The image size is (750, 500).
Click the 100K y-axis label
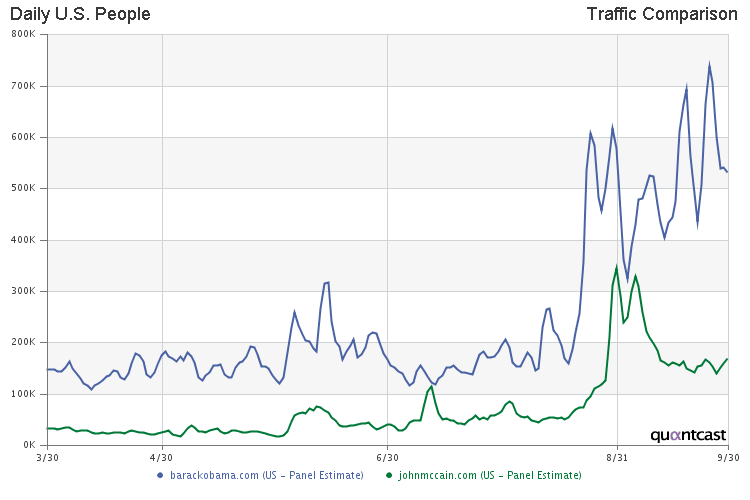tap(23, 394)
